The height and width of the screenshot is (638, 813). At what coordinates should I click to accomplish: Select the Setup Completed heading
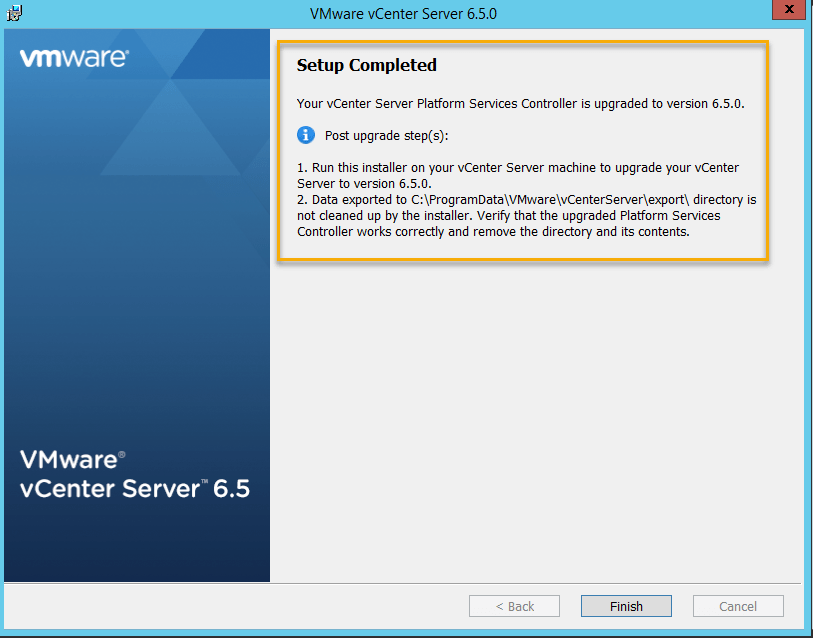367,66
